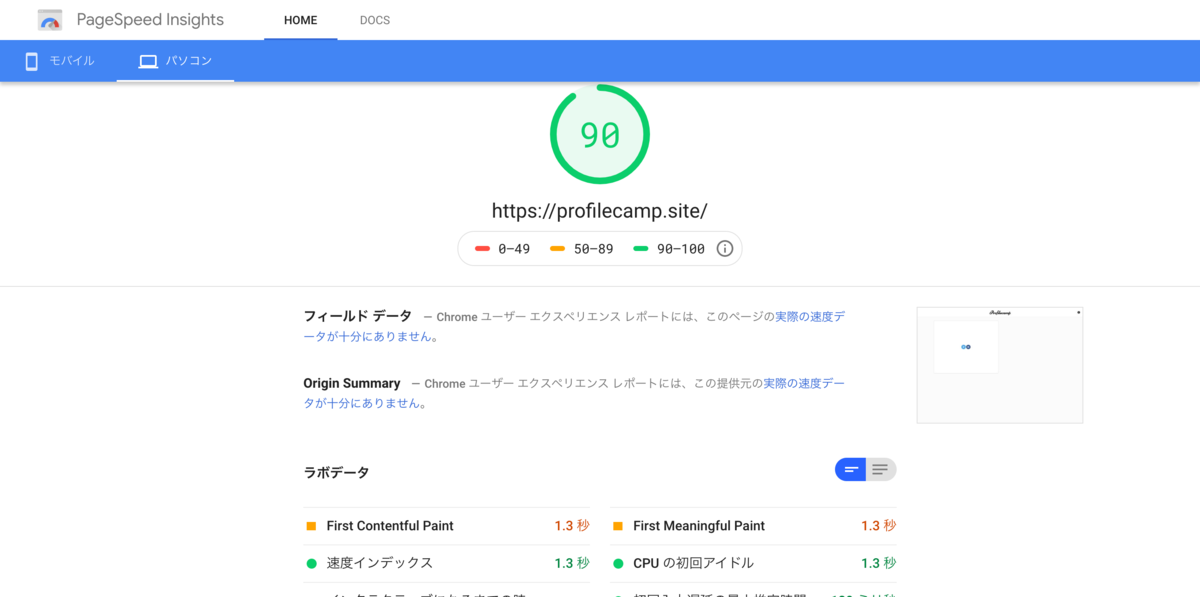Open 実際の速度データ link under Origin Summary
This screenshot has height=597, width=1200.
804,383
